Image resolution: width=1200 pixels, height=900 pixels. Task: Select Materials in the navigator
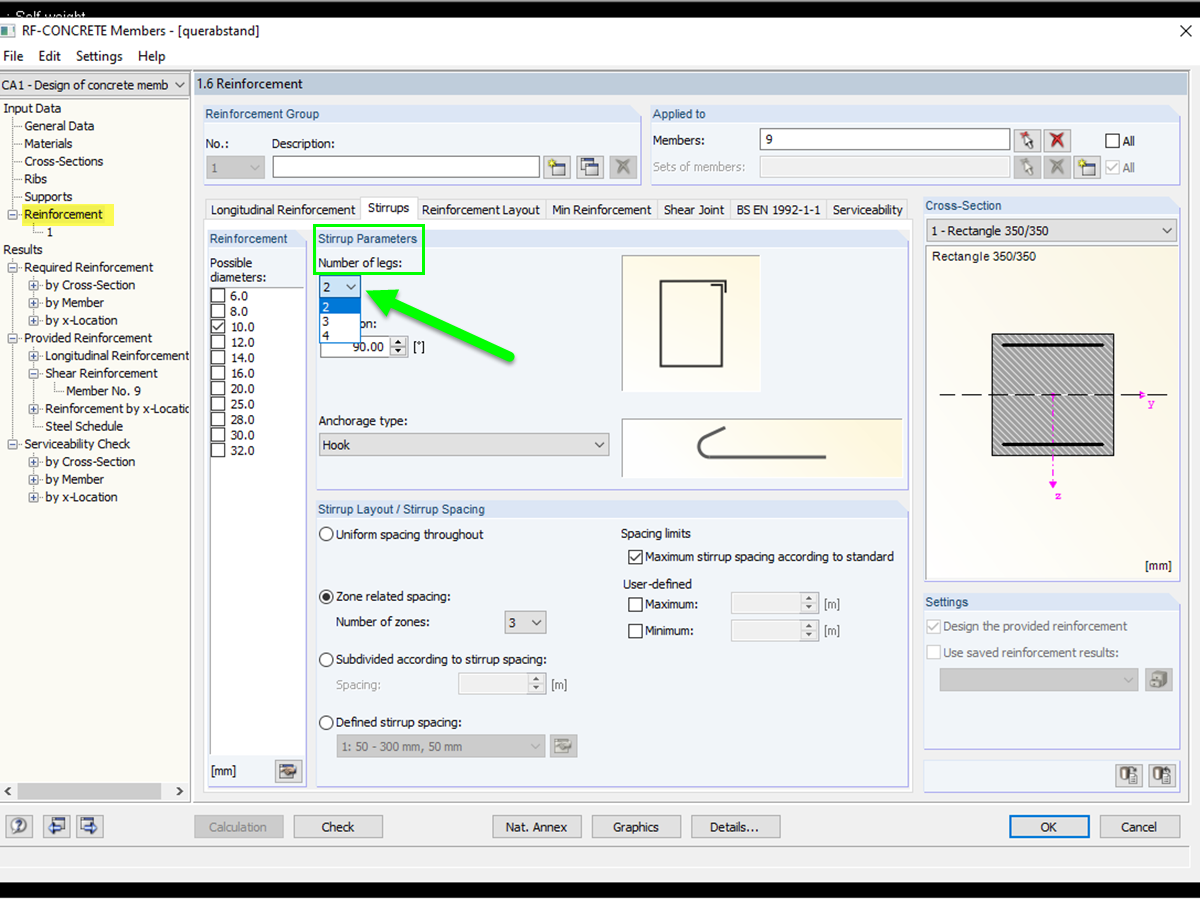click(x=48, y=144)
